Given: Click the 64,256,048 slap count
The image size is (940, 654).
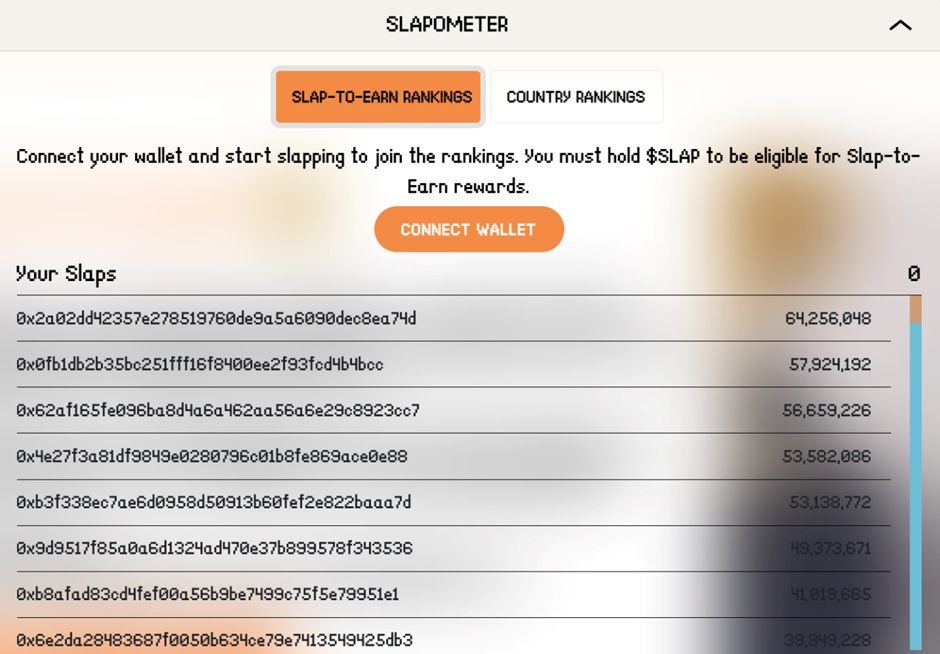Looking at the screenshot, I should pyautogui.click(x=828, y=319).
